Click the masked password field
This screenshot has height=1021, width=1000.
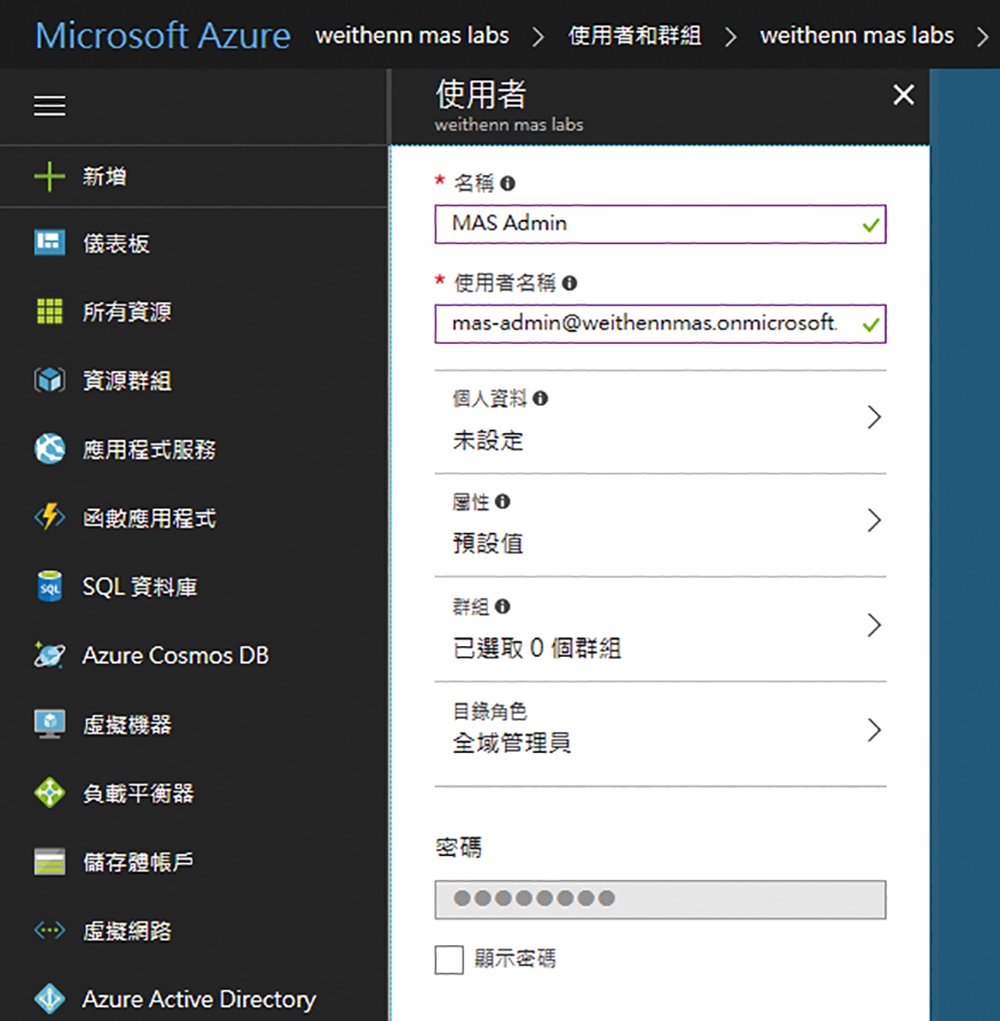click(x=660, y=900)
